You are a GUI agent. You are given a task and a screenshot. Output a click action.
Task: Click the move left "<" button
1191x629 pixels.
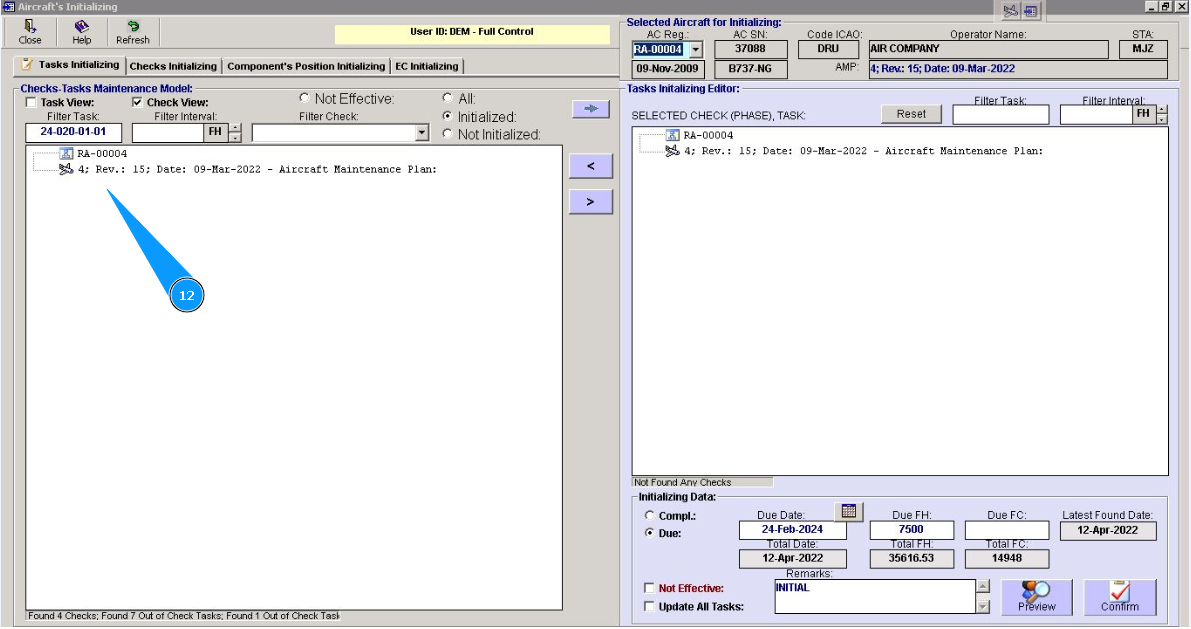tap(590, 166)
